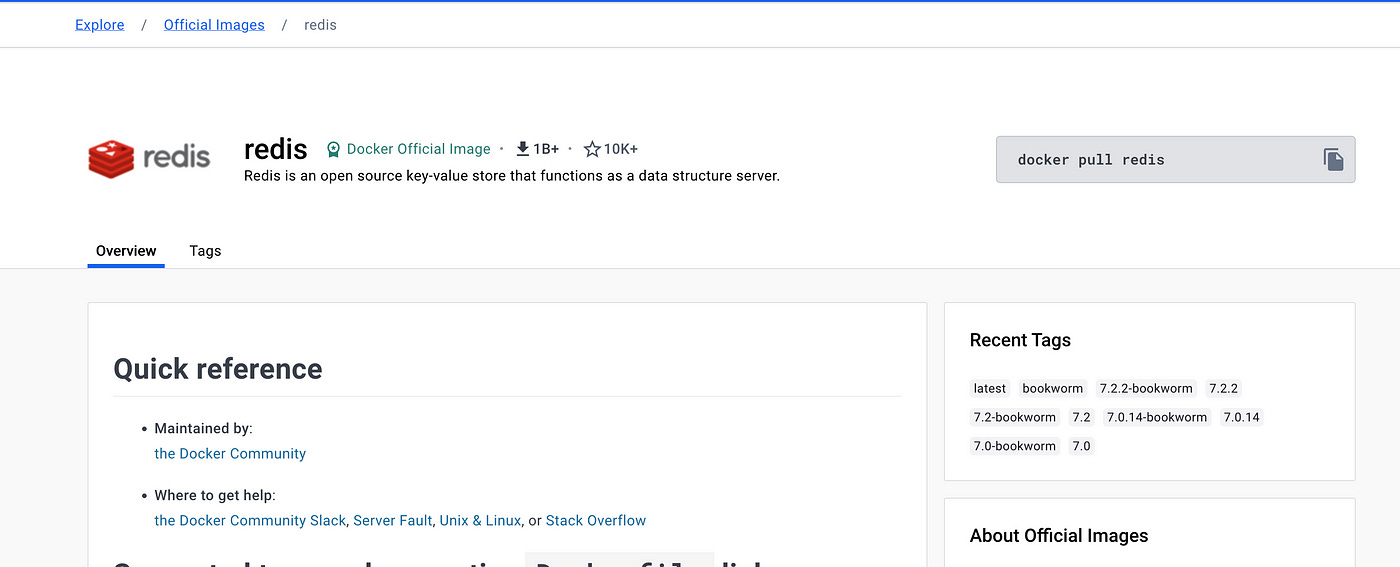This screenshot has height=567, width=1400.
Task: Open the Docker Community Slack link
Action: (x=250, y=520)
